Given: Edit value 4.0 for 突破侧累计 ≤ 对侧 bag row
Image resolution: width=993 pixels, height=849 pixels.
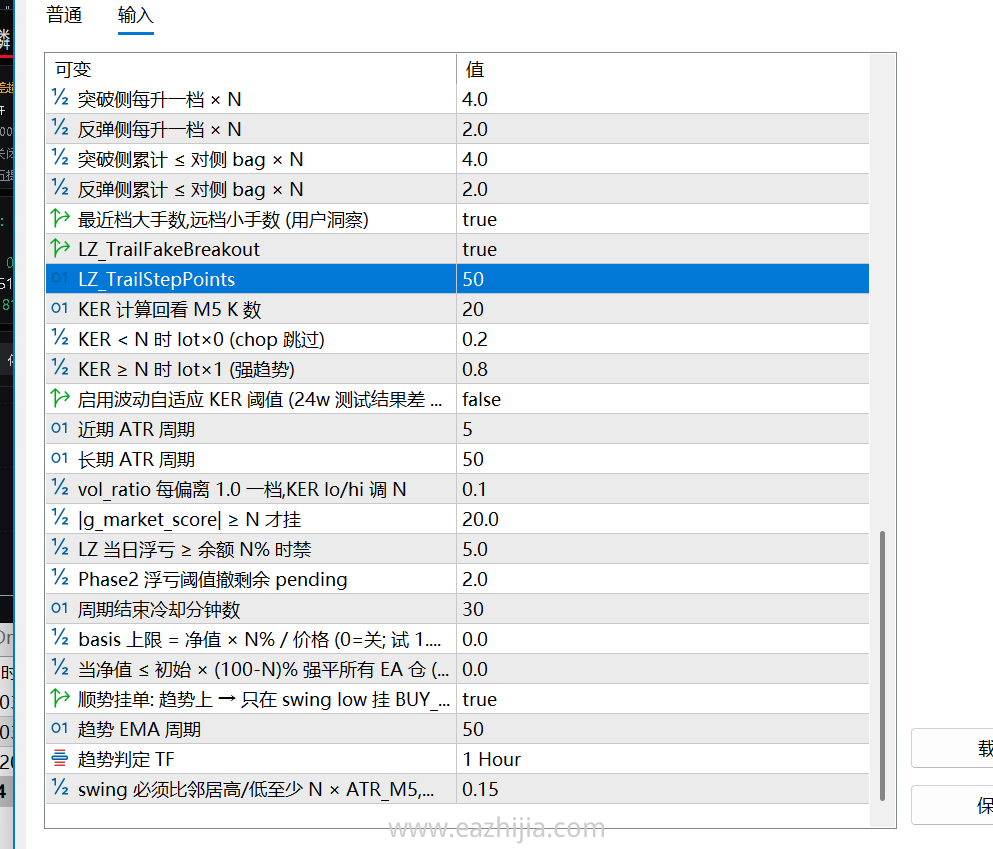Looking at the screenshot, I should [662, 159].
